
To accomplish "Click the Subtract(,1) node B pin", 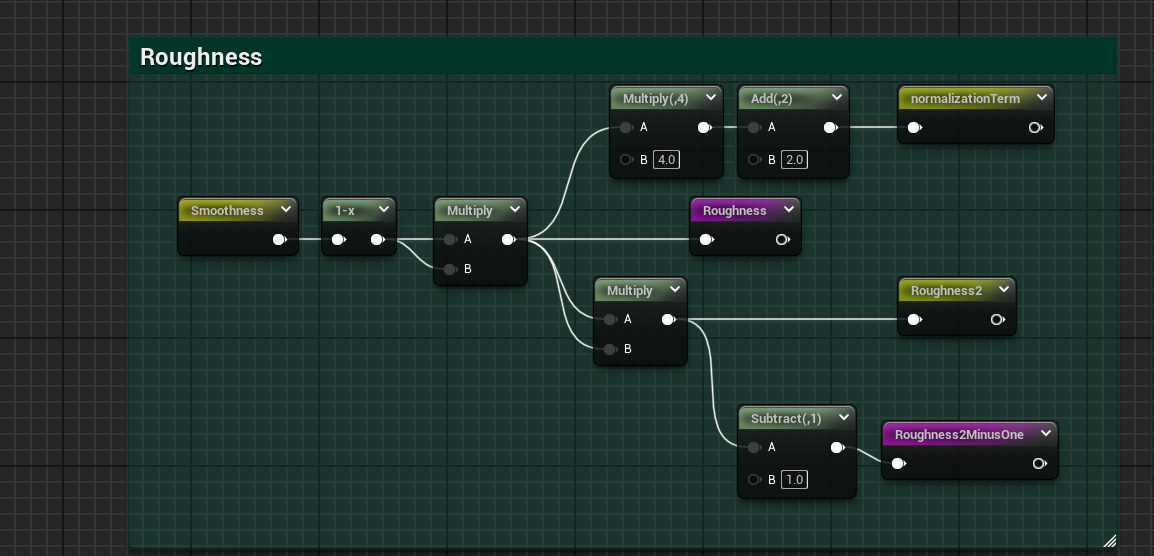I will (x=753, y=480).
